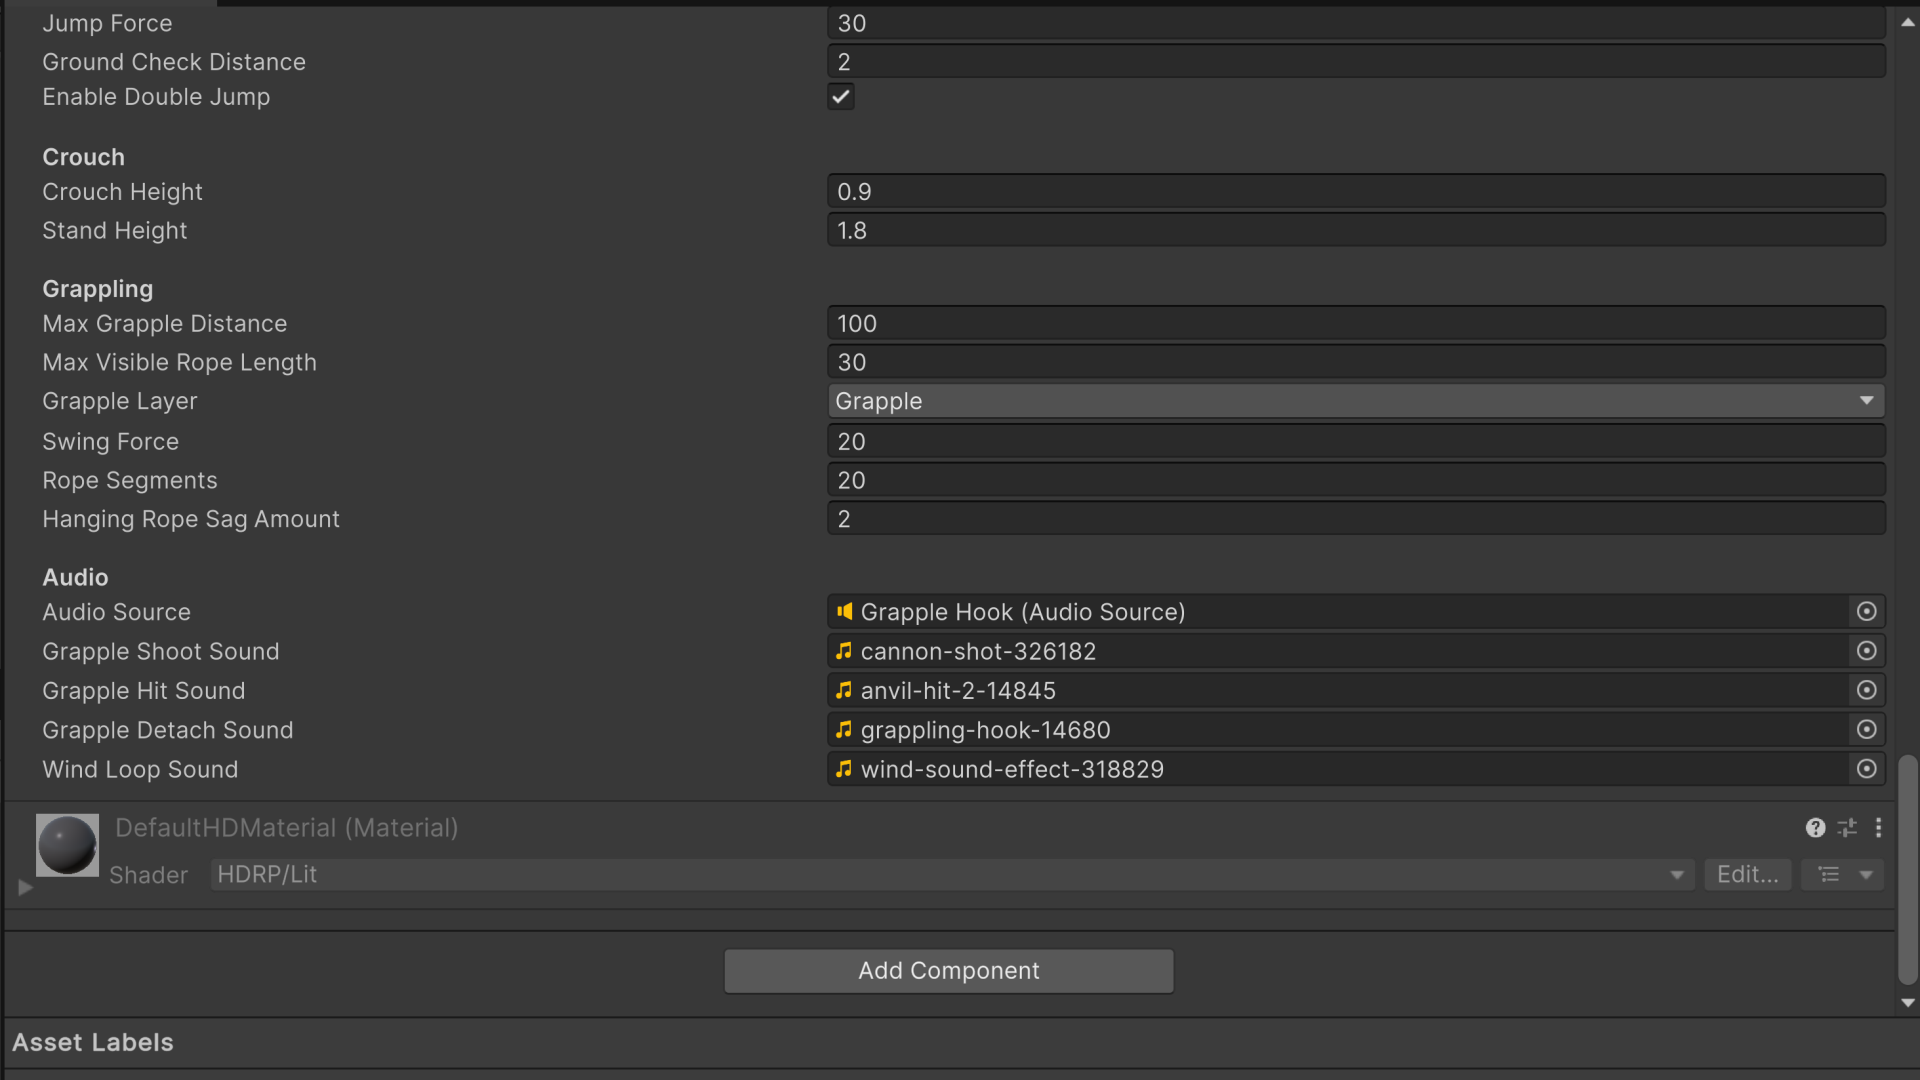Screen dimensions: 1920x1080
Task: Click the Stand Height label
Action: tap(115, 231)
